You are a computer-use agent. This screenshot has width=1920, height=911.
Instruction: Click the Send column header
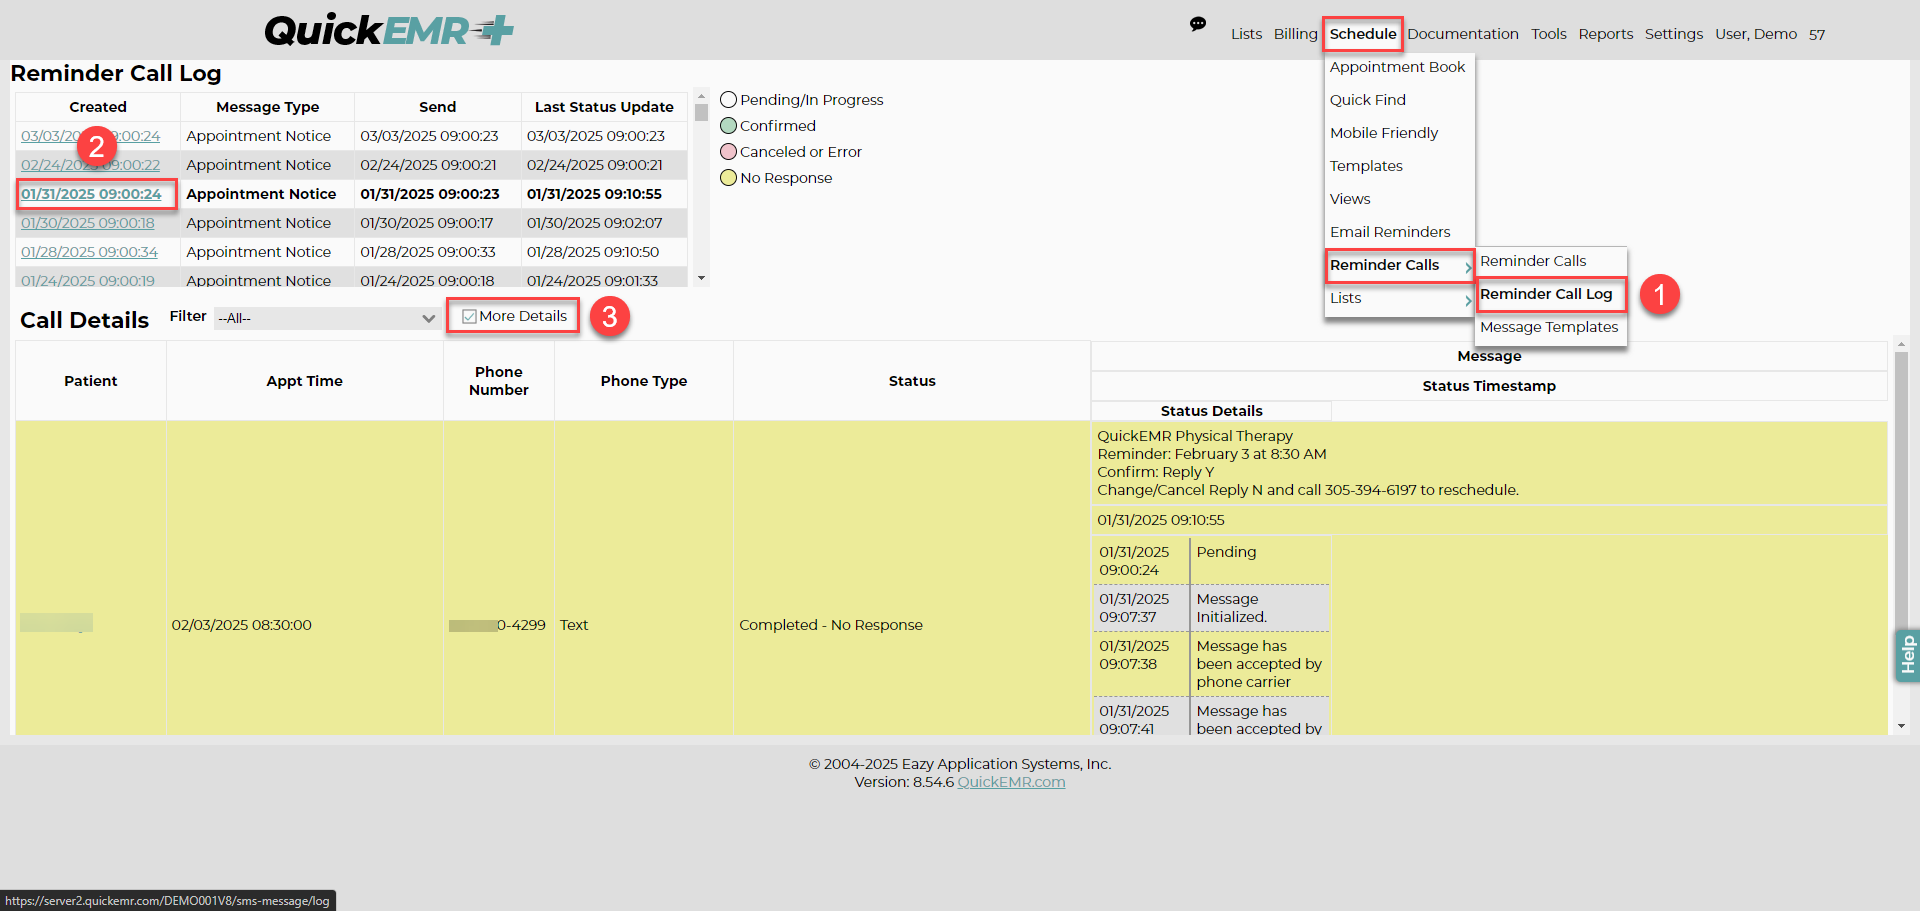[437, 107]
